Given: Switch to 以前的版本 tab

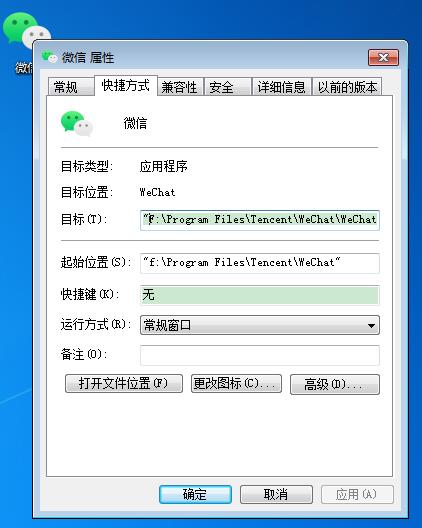Looking at the screenshot, I should 347,87.
